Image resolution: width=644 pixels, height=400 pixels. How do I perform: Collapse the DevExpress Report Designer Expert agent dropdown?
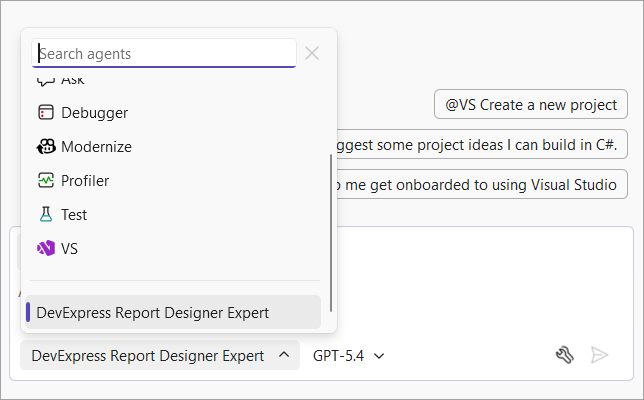(160, 355)
